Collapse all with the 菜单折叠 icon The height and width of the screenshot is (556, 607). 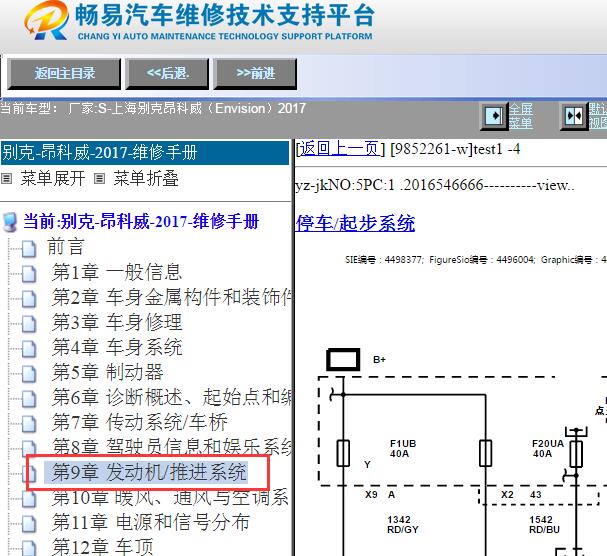[99, 178]
